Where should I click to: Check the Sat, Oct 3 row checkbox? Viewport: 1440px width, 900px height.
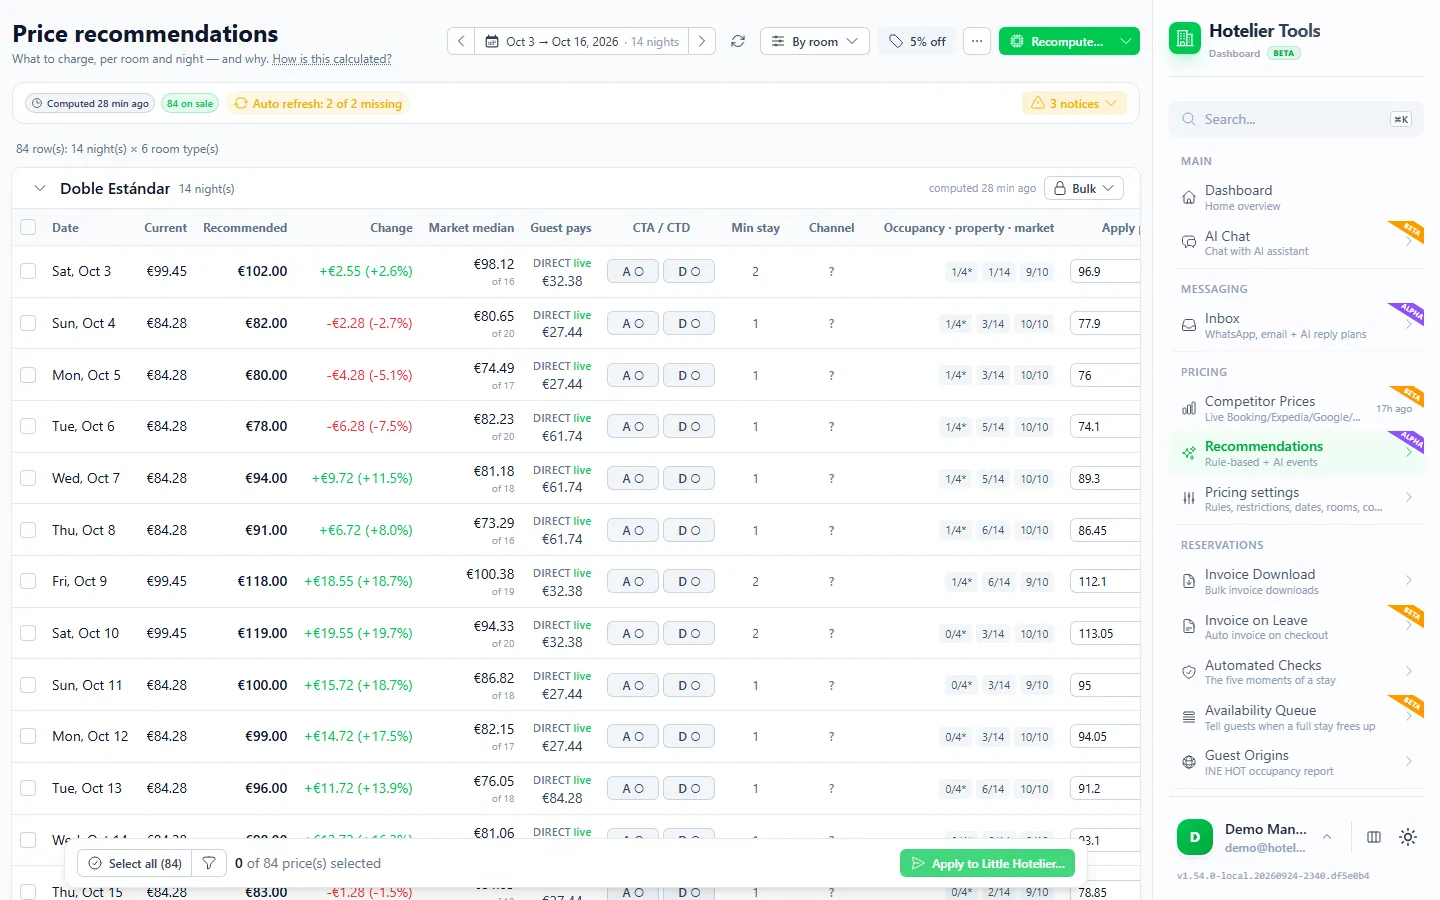(28, 271)
